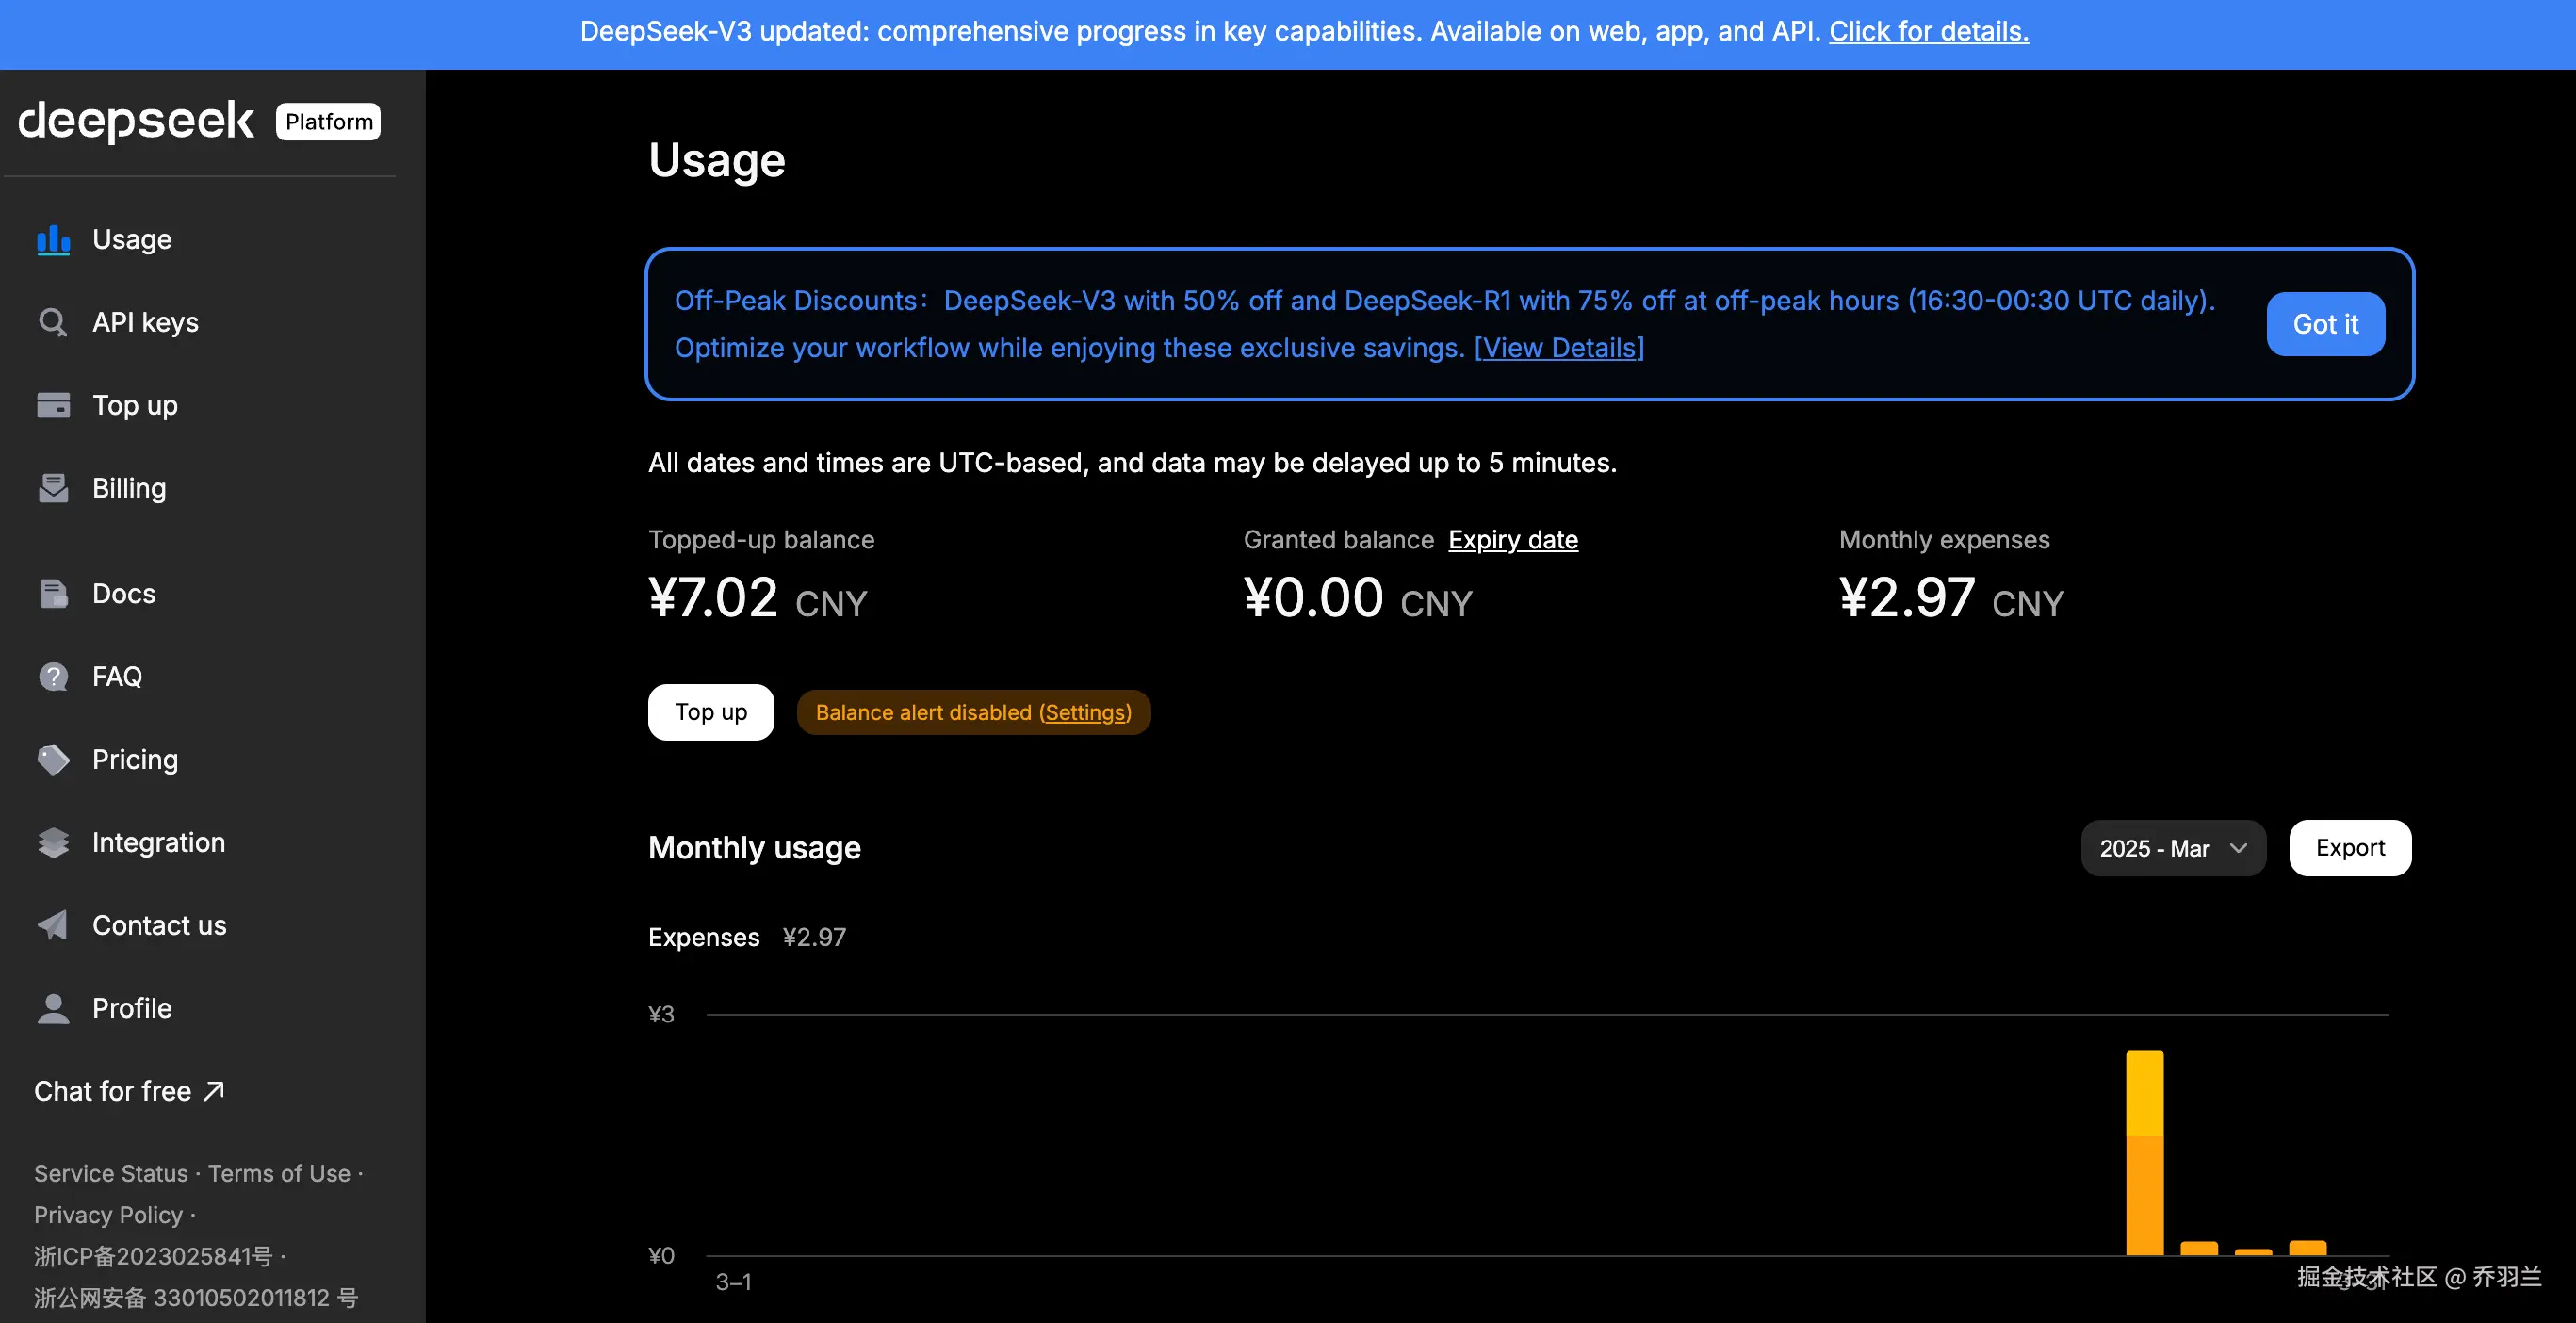Click the API keys sidebar icon
The height and width of the screenshot is (1323, 2576).
pos(53,323)
